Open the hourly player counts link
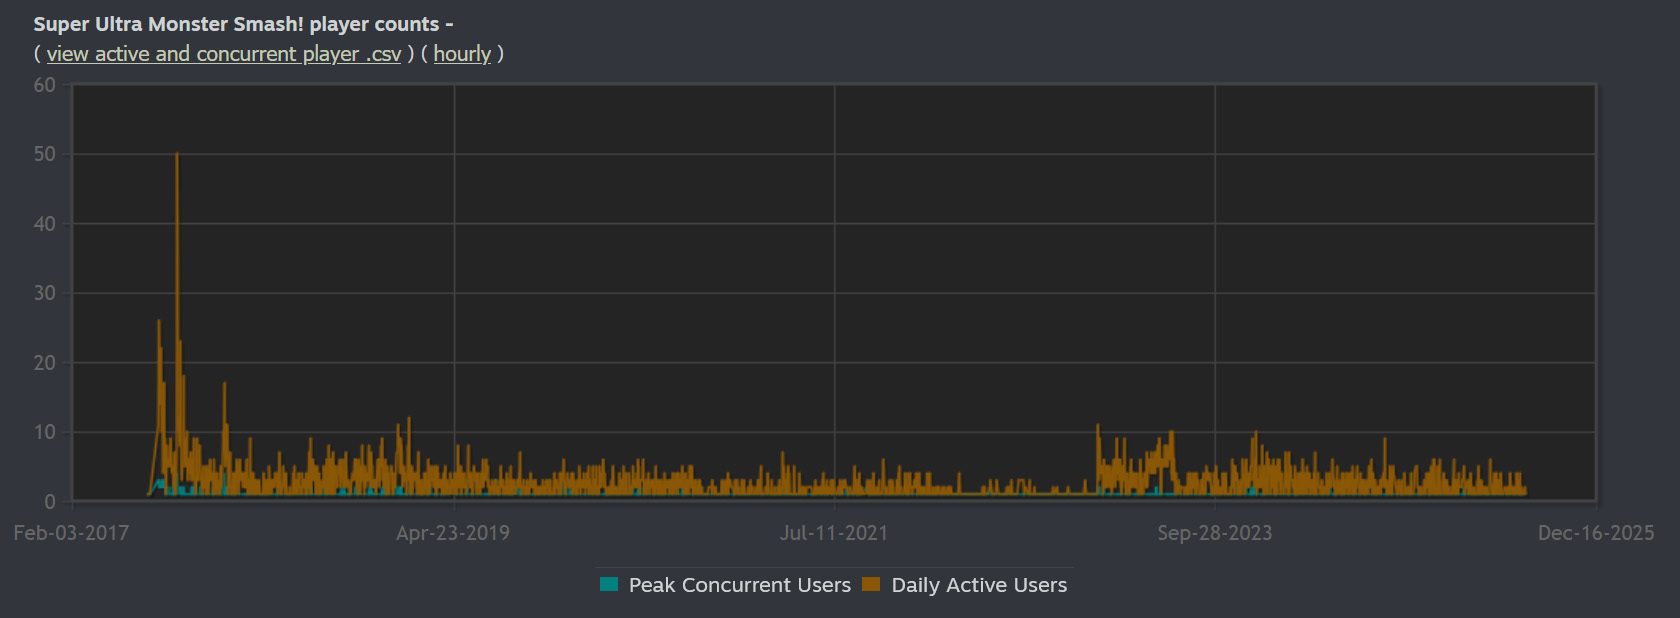The image size is (1680, 618). [x=462, y=54]
